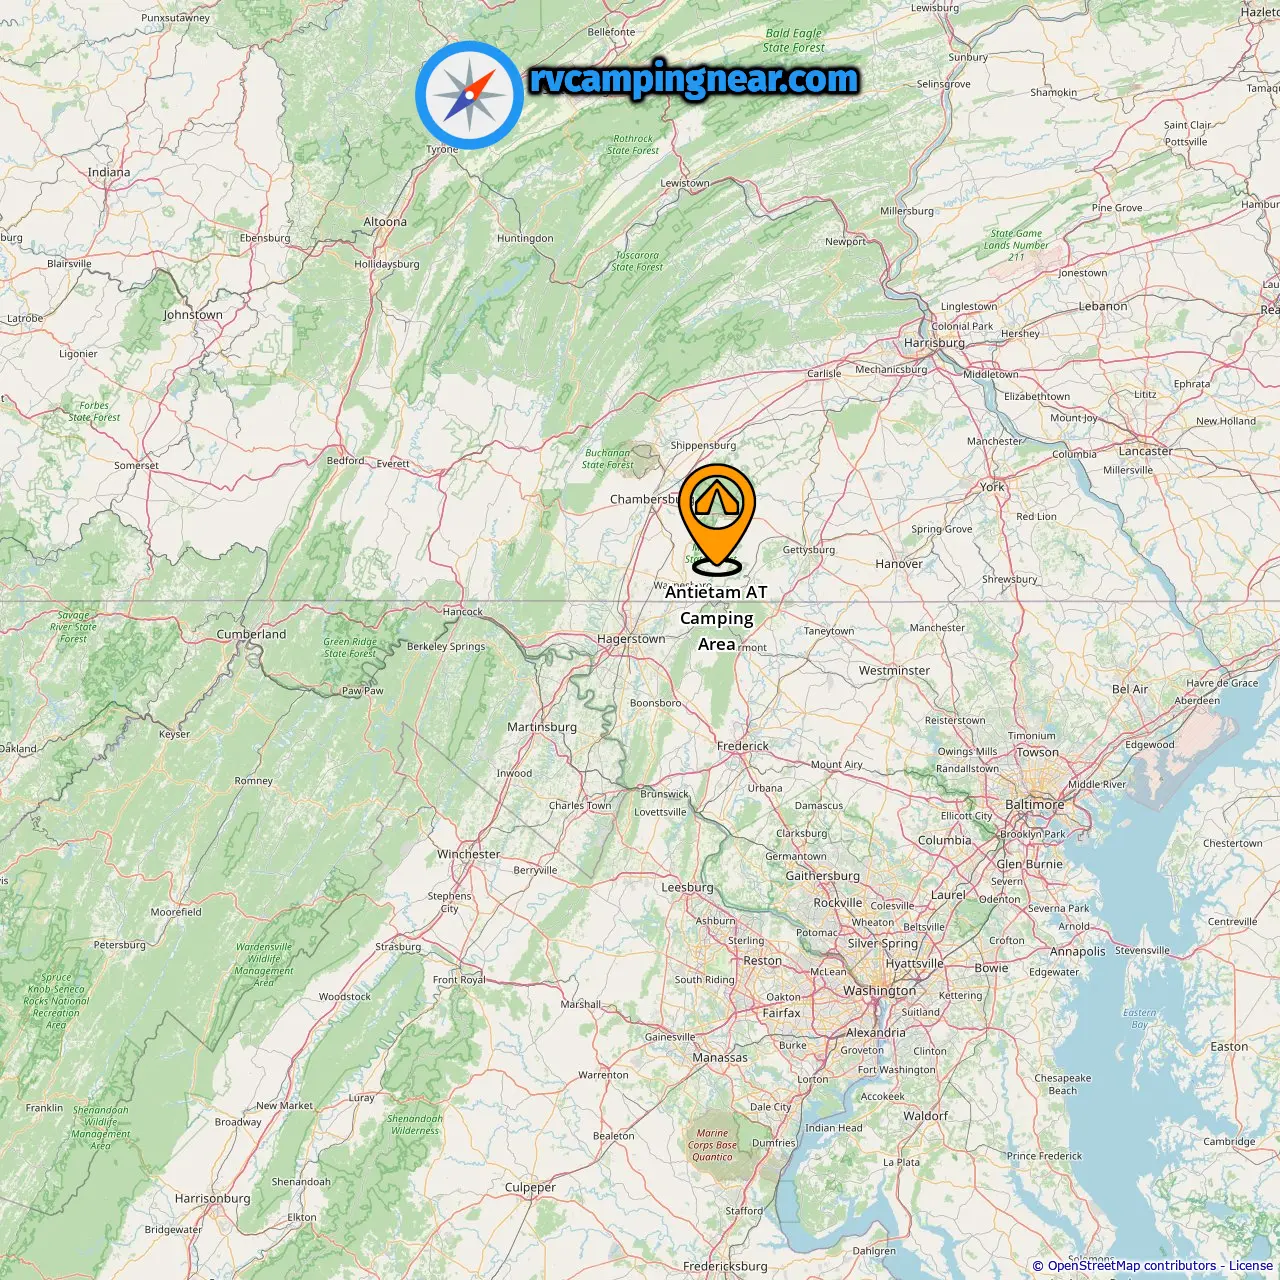
Task: Open the rvcampingnear.com title link
Action: point(694,80)
